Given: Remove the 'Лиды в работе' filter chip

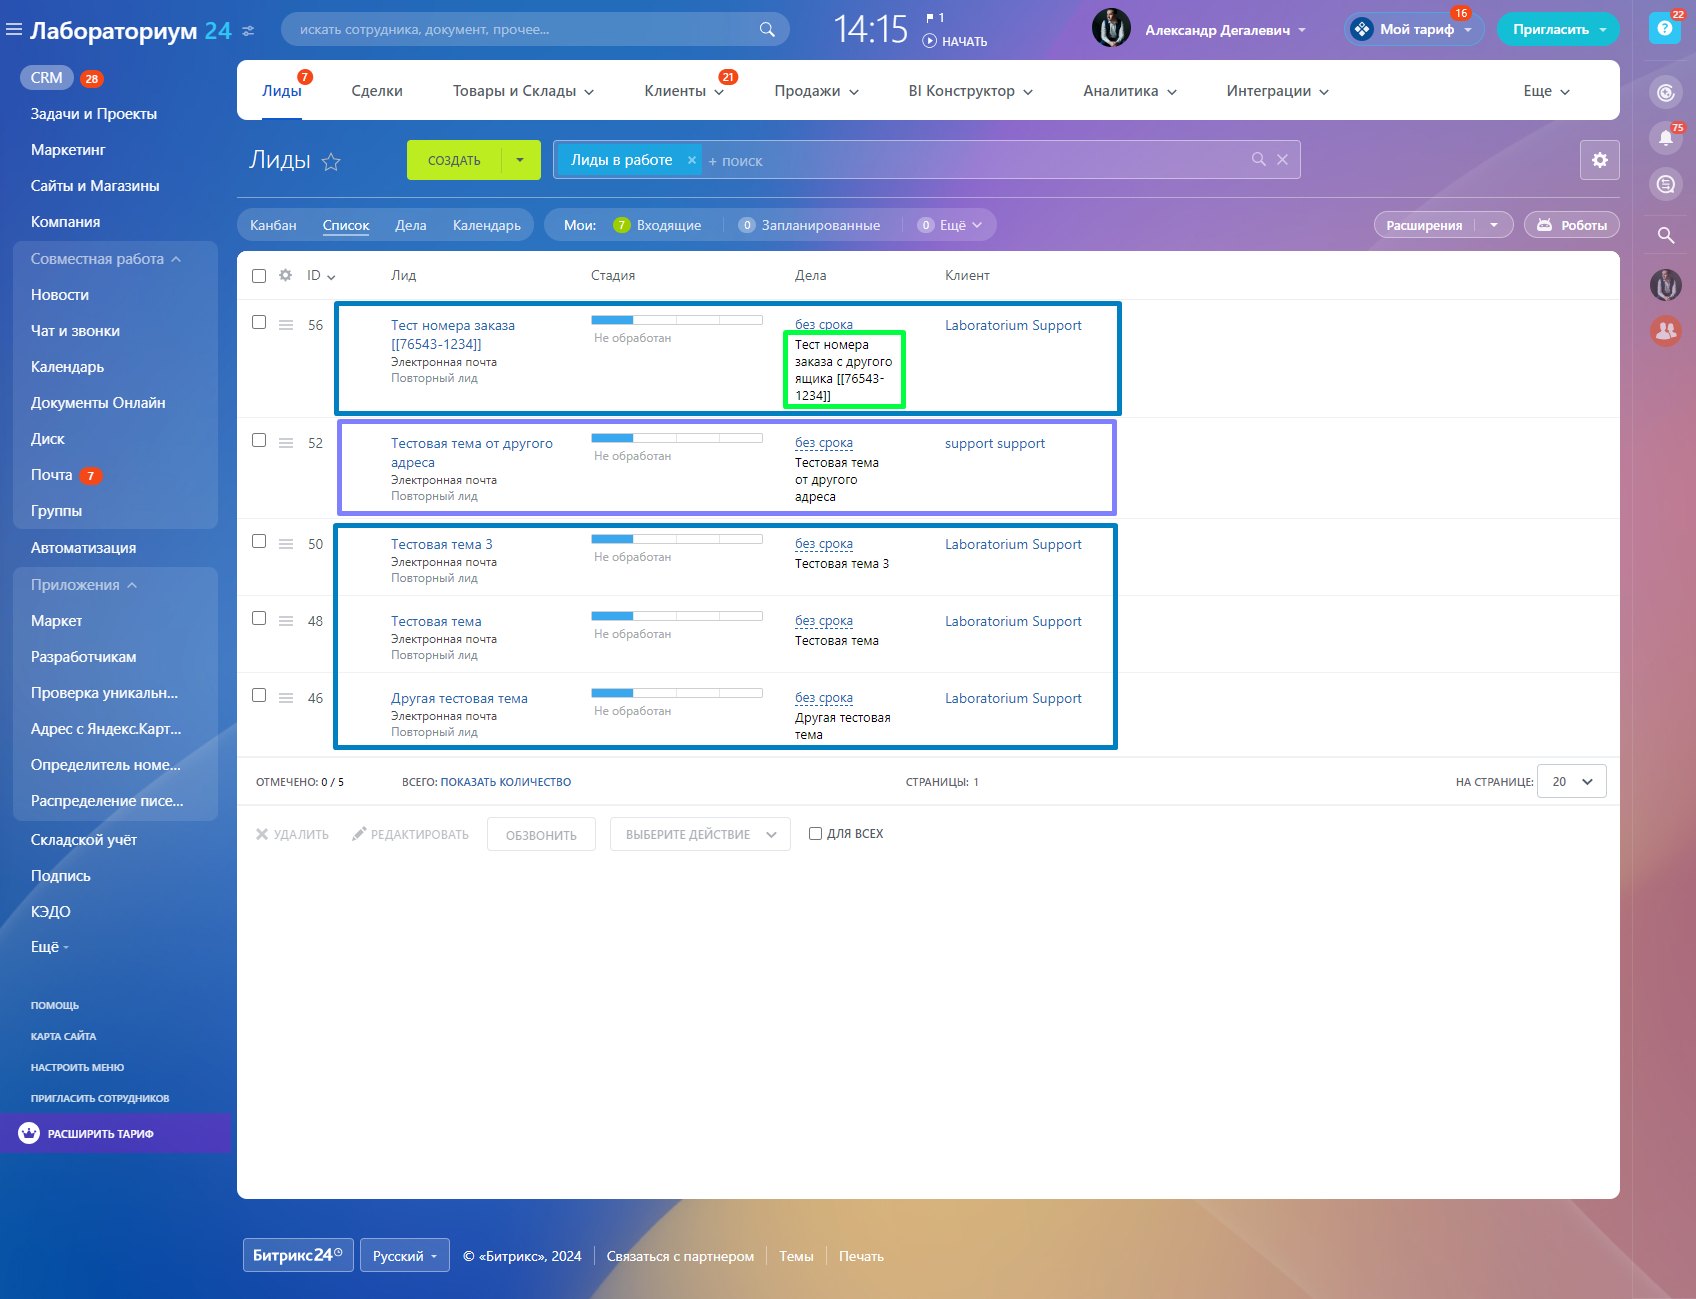Looking at the screenshot, I should point(691,160).
